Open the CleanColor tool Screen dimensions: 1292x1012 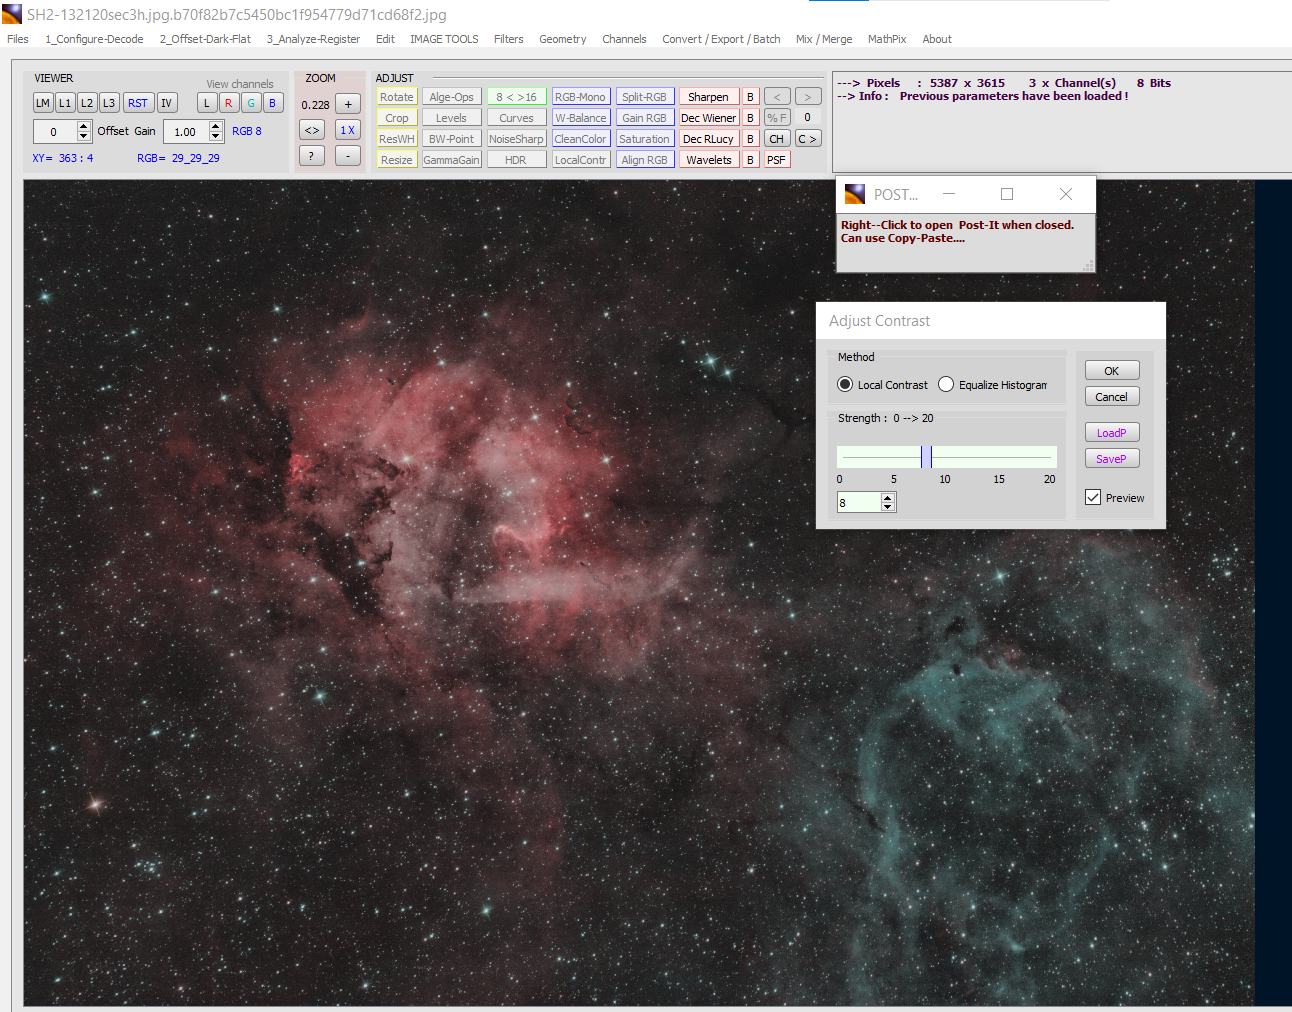(581, 139)
